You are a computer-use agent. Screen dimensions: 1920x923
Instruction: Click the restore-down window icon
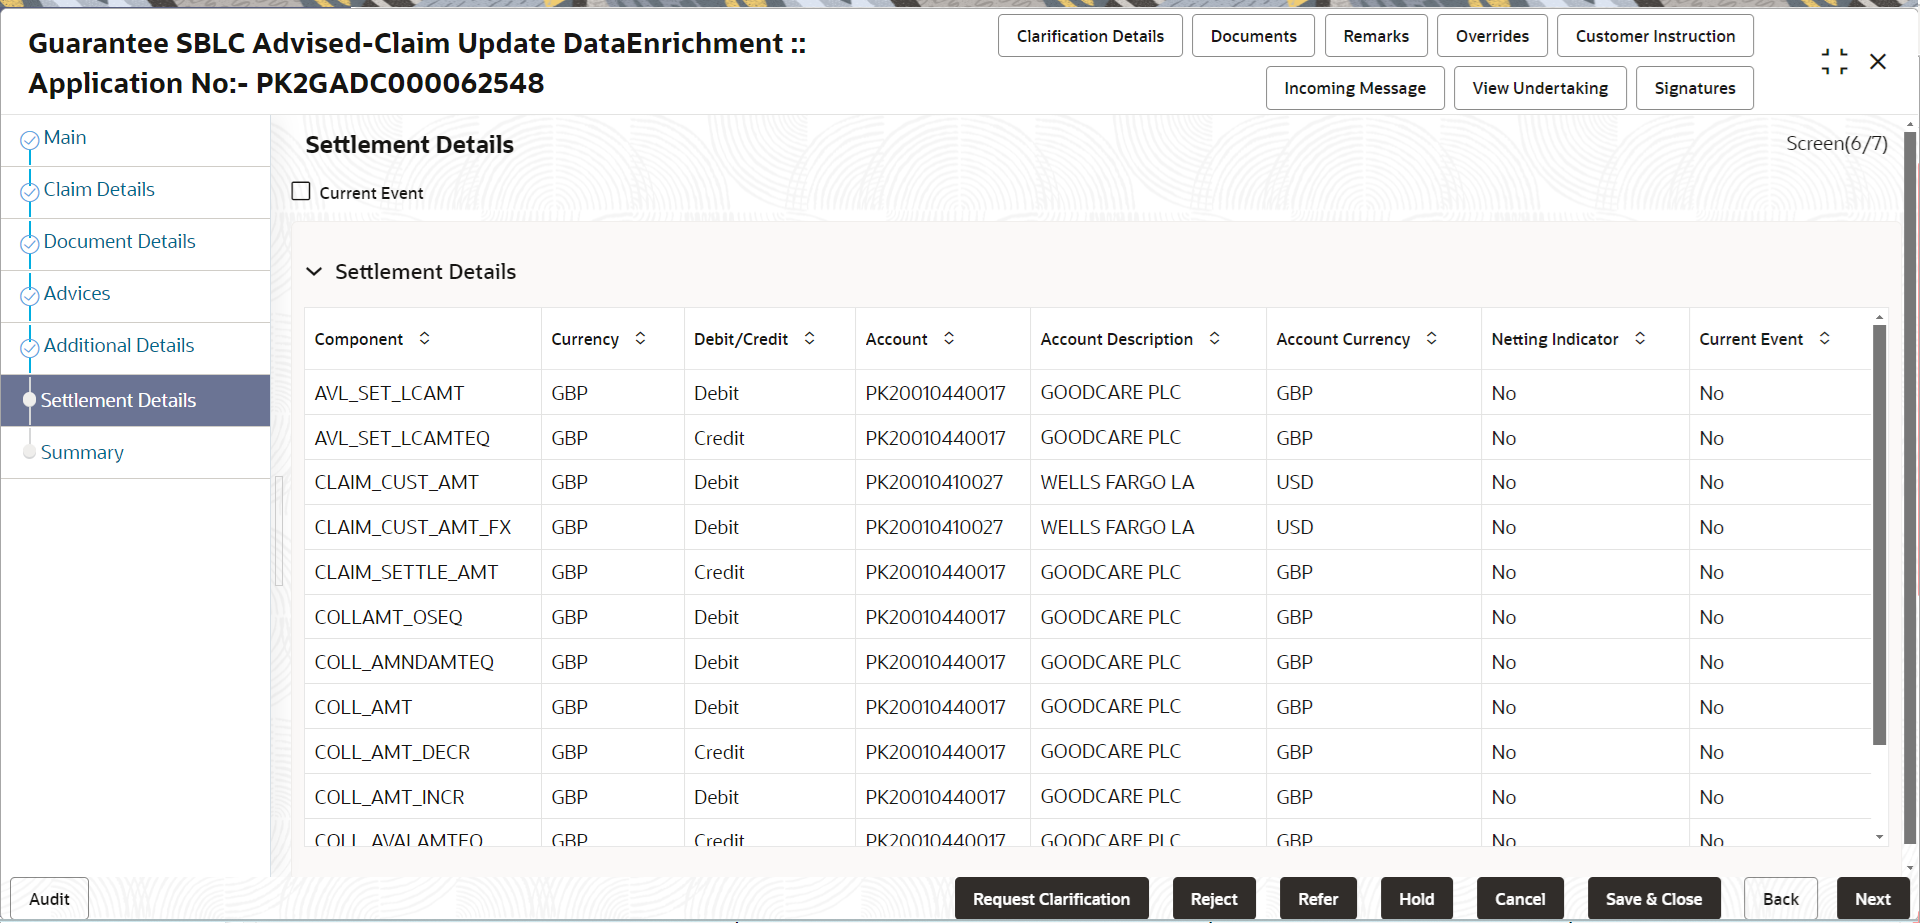pos(1834,62)
